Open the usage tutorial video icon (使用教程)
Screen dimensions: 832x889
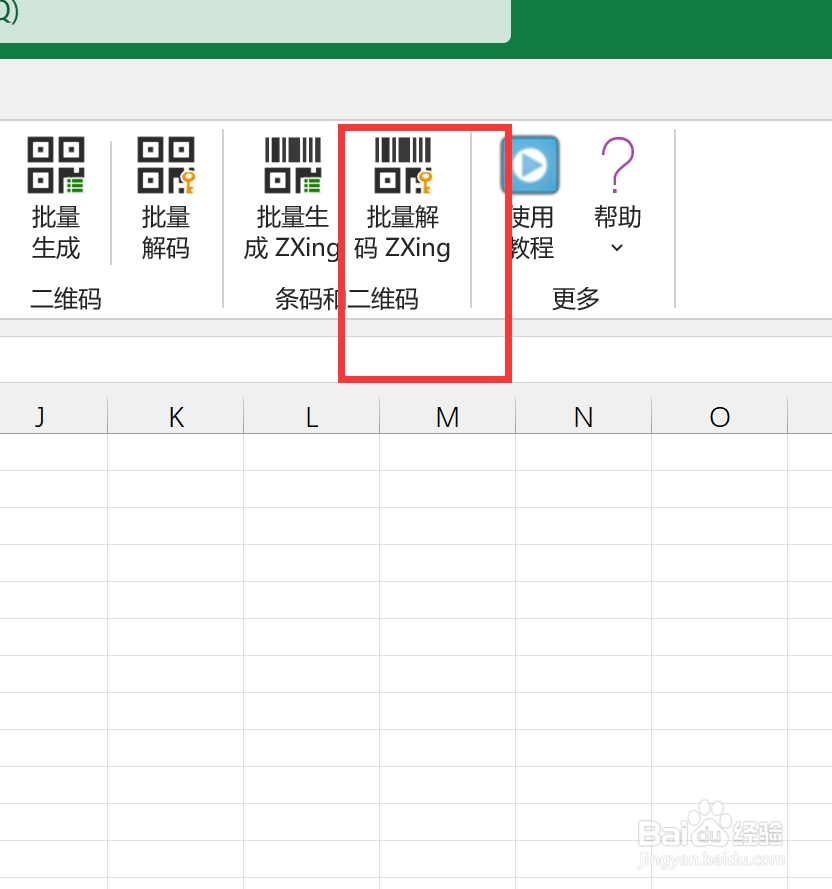point(530,165)
